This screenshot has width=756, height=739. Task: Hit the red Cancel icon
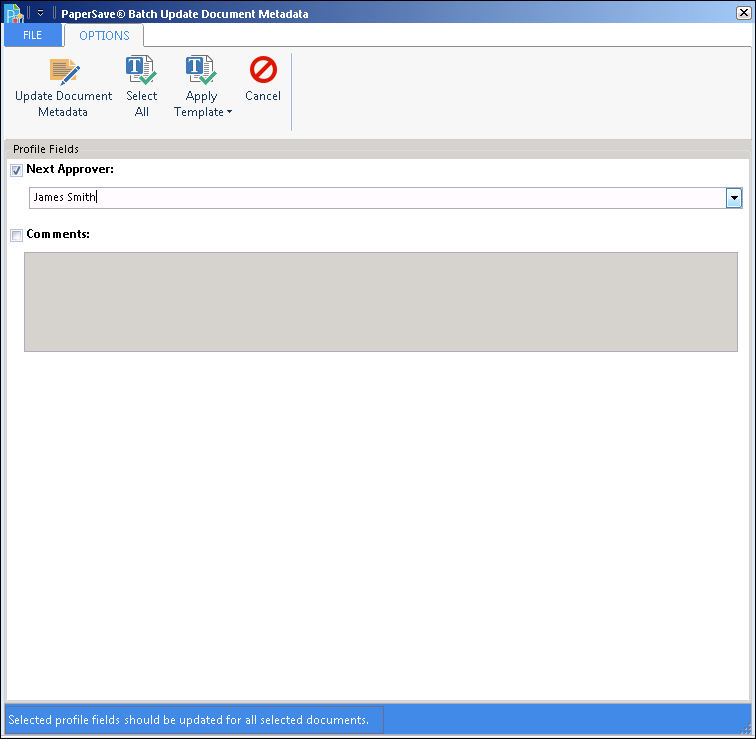coord(263,70)
